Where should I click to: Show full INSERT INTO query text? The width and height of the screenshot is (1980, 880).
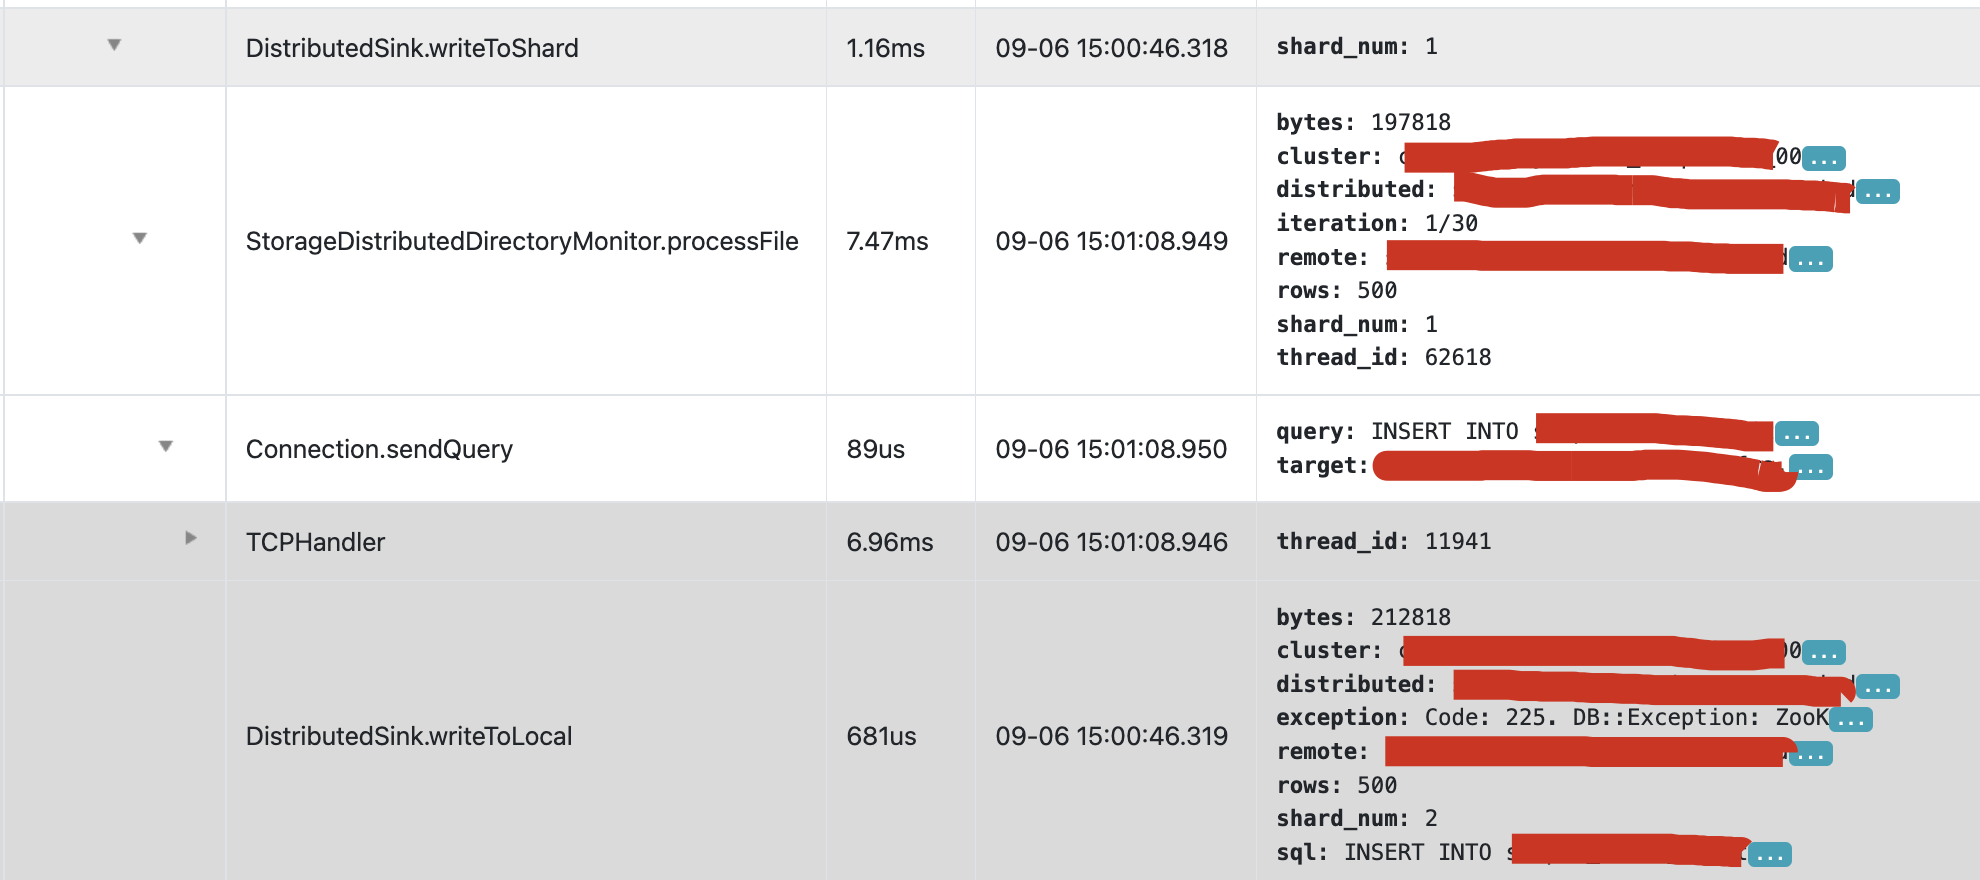point(1796,434)
